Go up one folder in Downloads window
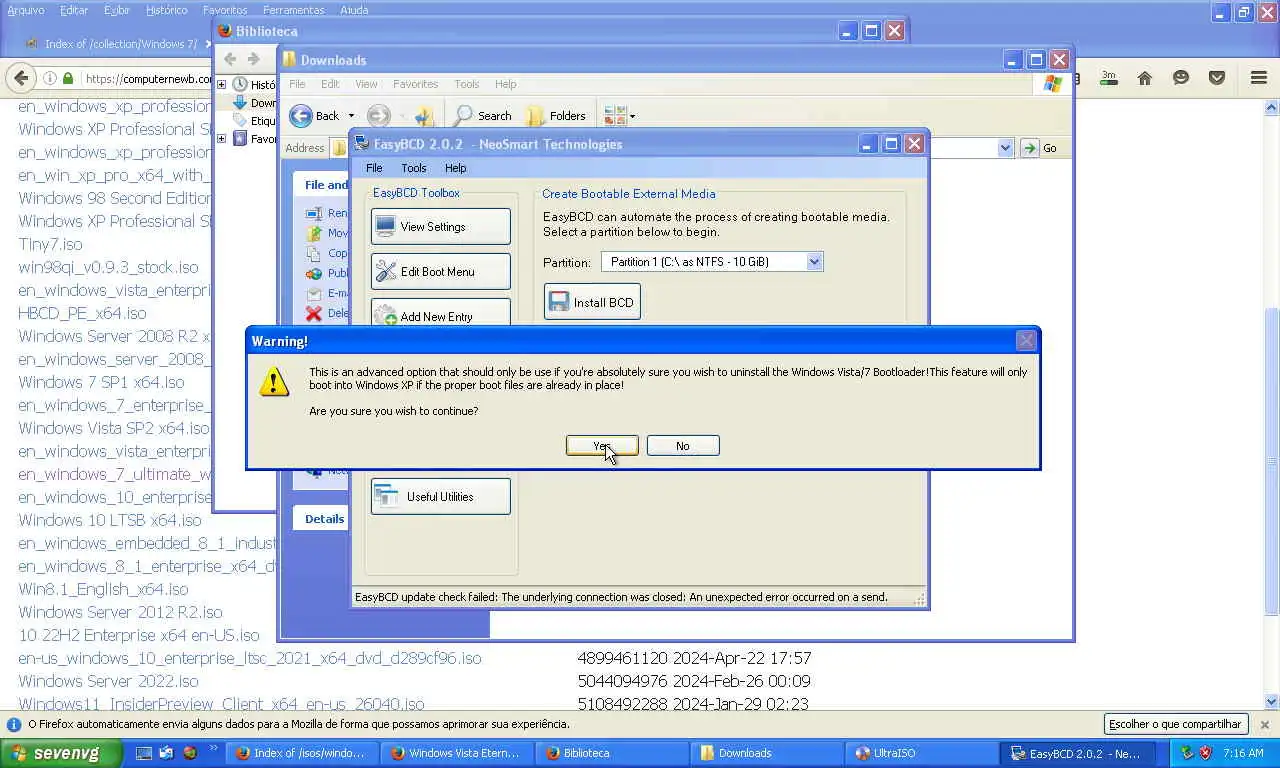1280x768 pixels. 425,116
